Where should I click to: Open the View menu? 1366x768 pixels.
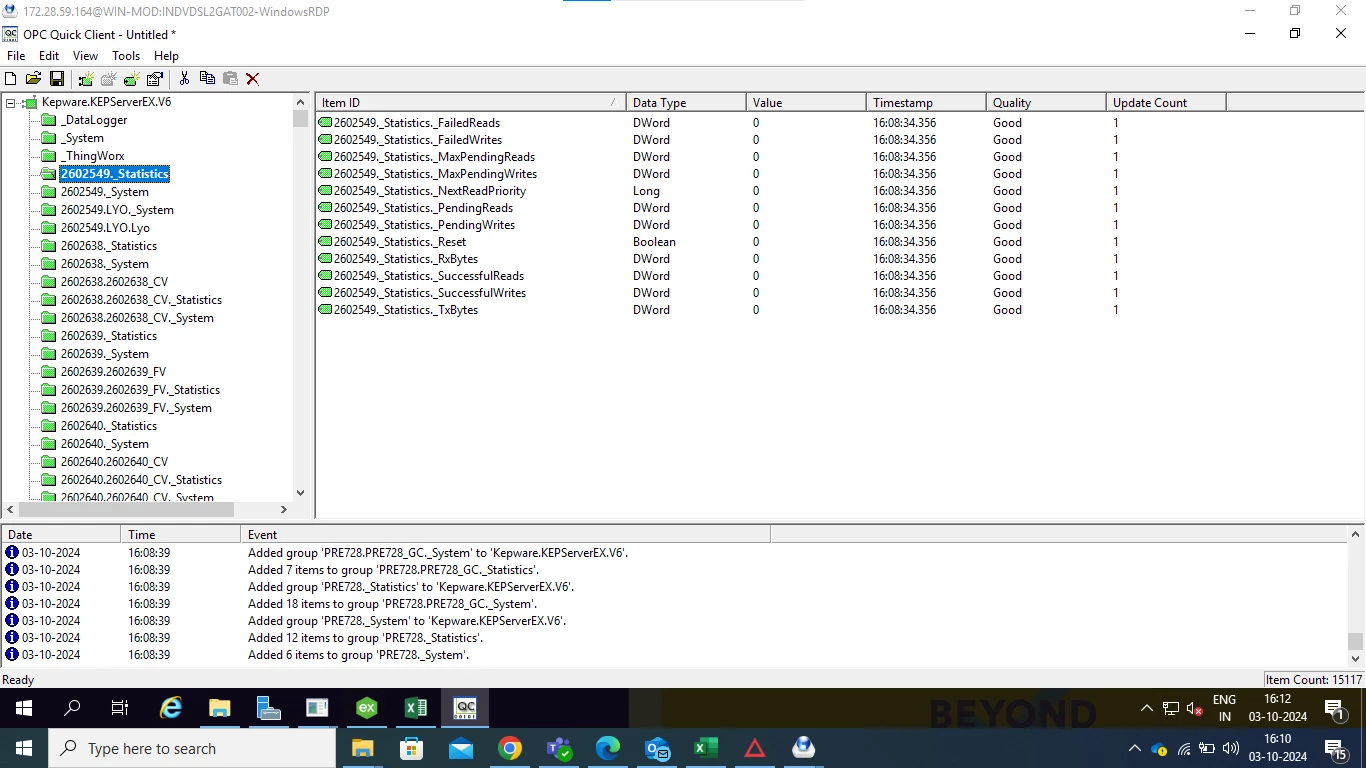(85, 56)
